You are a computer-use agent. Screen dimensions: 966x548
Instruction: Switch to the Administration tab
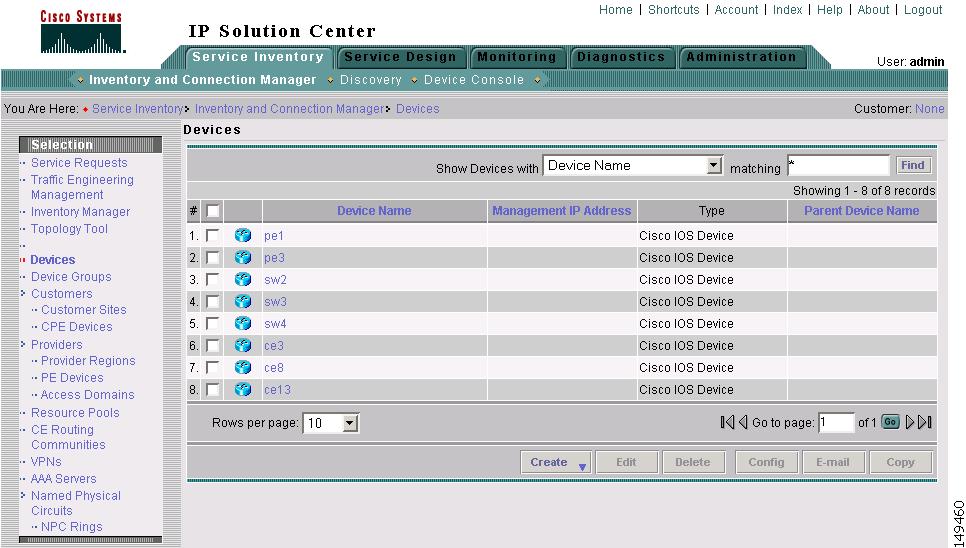741,57
